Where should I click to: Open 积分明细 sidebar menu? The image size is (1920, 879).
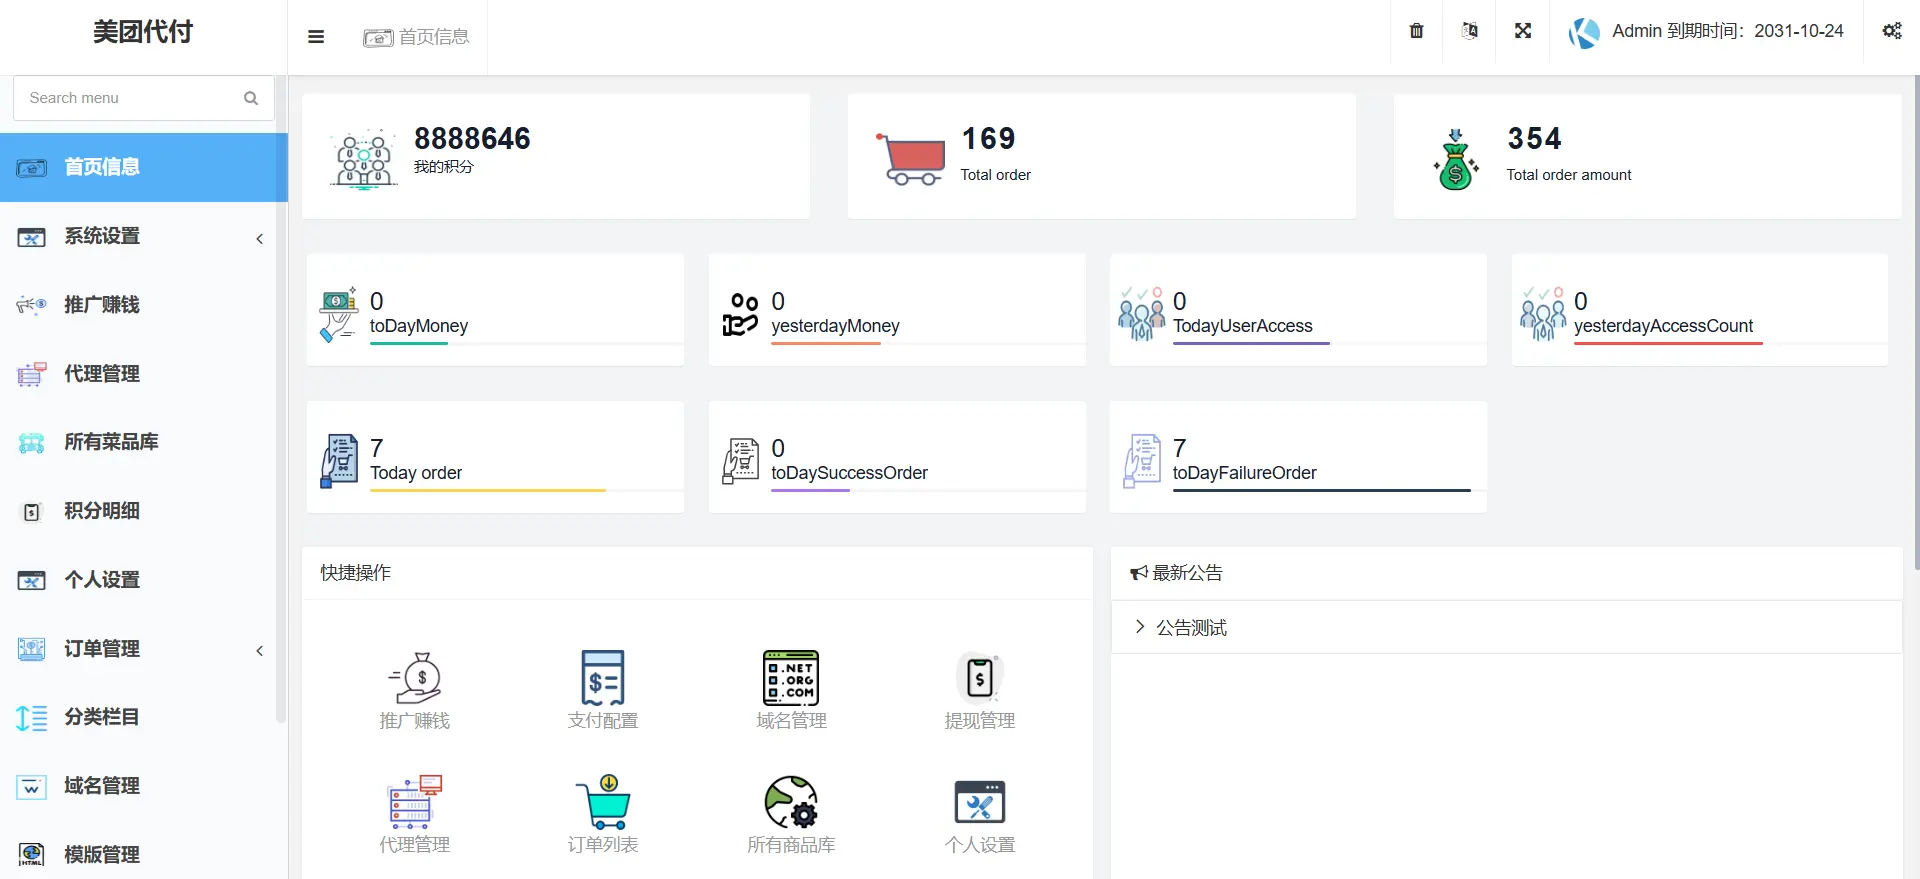click(144, 511)
